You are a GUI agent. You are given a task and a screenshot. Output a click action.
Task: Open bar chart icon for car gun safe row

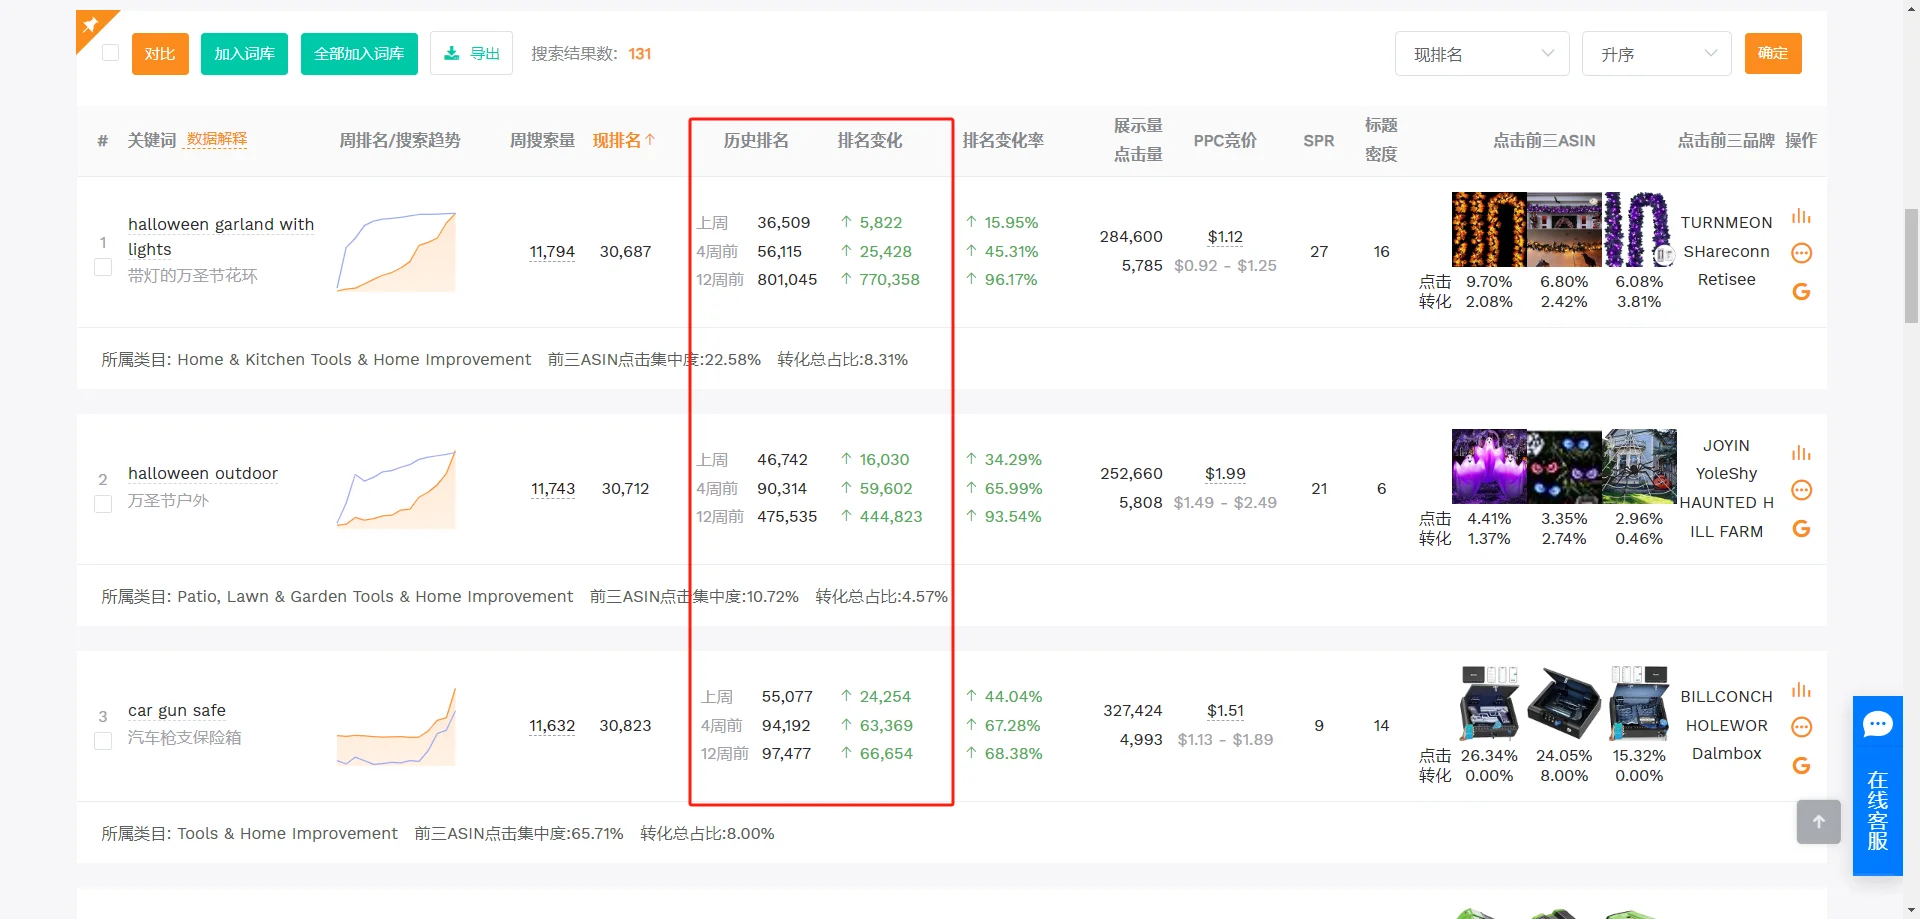pos(1801,690)
